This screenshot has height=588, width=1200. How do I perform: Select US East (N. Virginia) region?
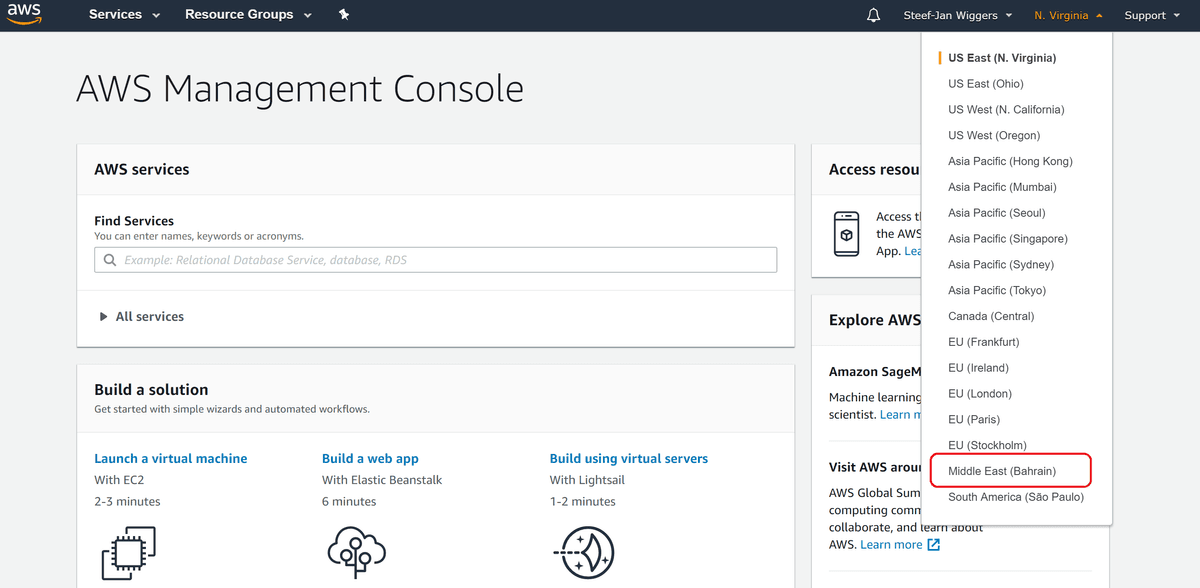click(x=1002, y=58)
